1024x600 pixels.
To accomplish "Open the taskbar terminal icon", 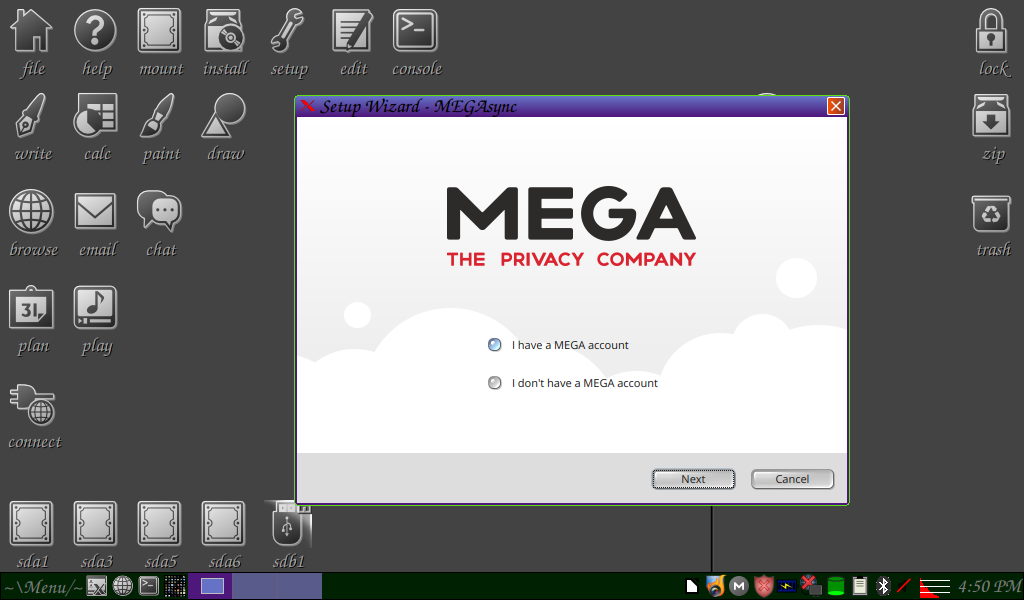I will point(149,586).
